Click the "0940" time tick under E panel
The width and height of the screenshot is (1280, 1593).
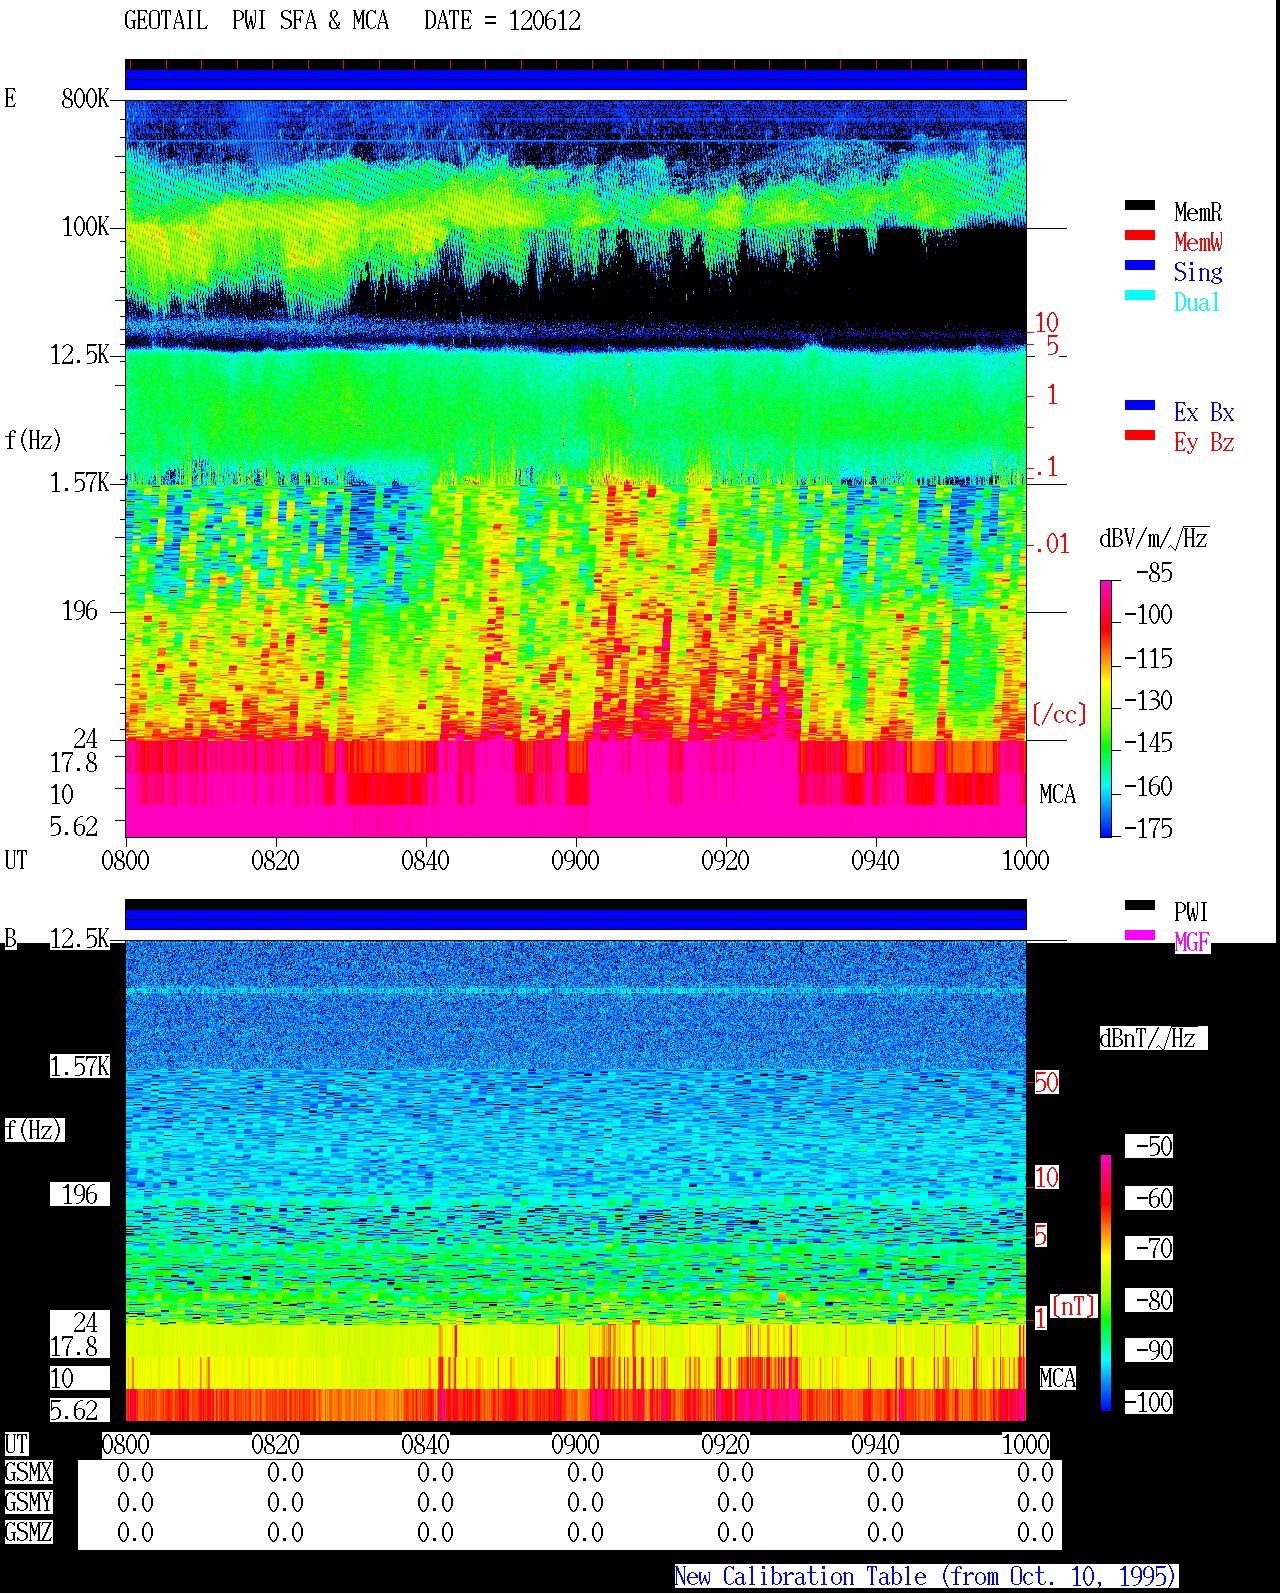click(875, 860)
